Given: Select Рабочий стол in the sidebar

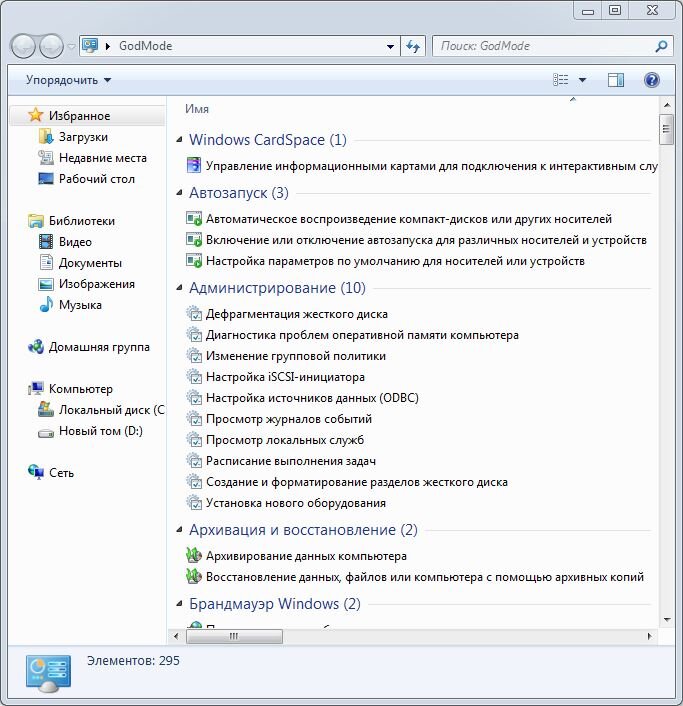Looking at the screenshot, I should 97,179.
